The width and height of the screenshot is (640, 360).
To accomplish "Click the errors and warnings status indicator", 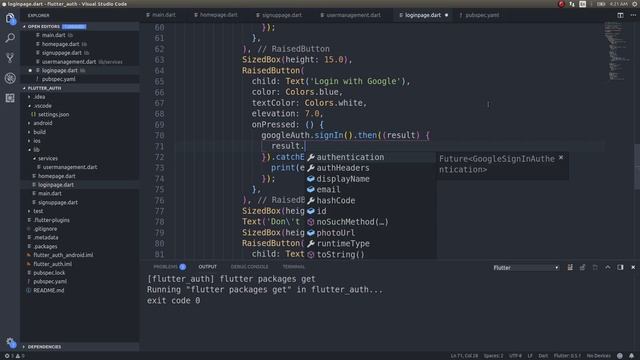I will 14,356.
